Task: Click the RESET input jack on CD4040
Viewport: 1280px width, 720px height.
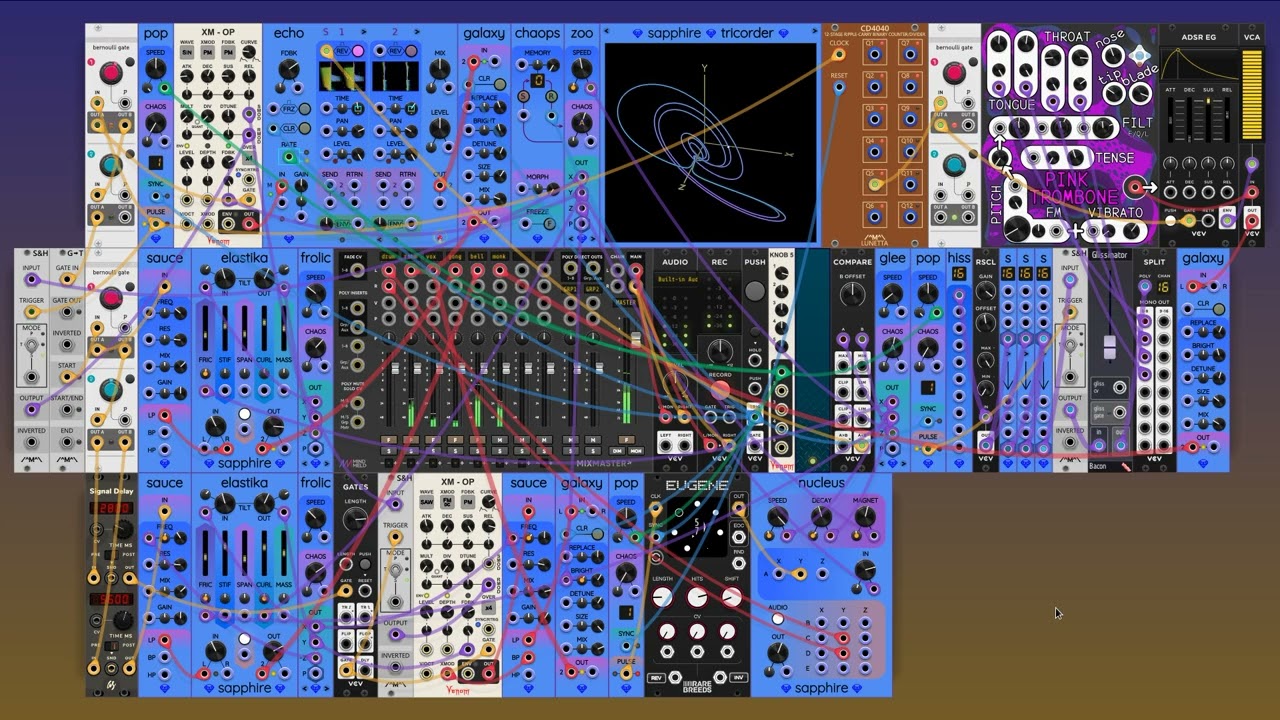Action: click(x=840, y=87)
